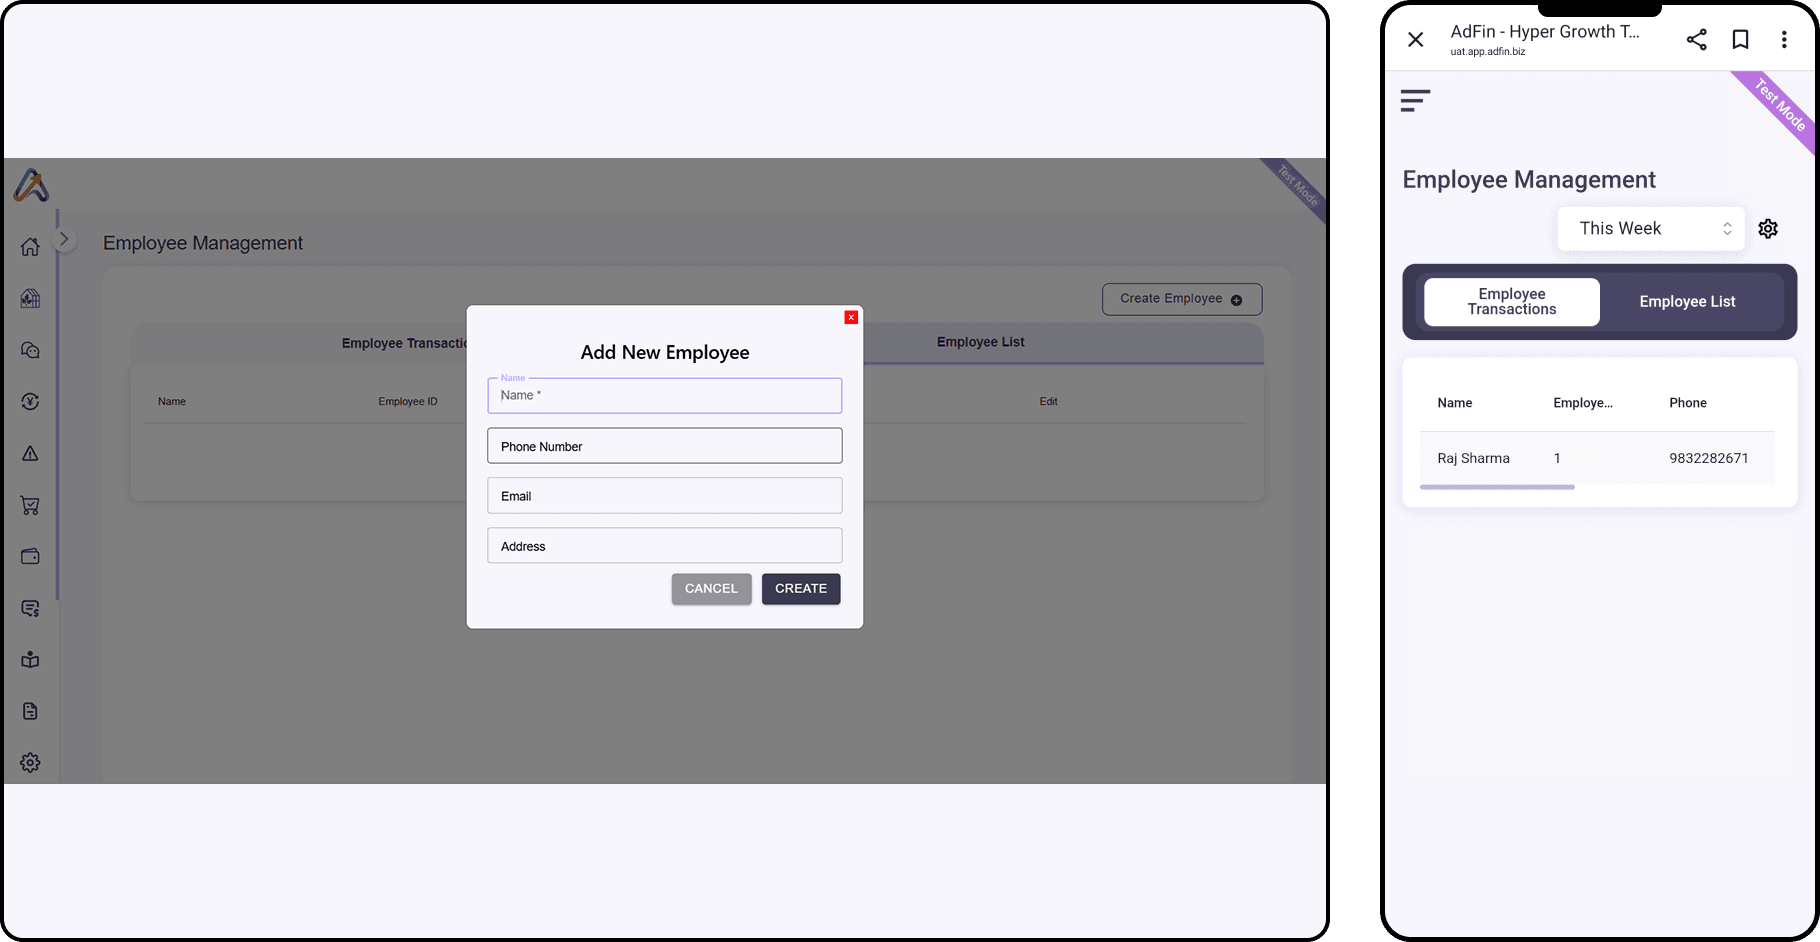The width and height of the screenshot is (1820, 942).
Task: Click gear icon beside This Week
Action: tap(1768, 229)
